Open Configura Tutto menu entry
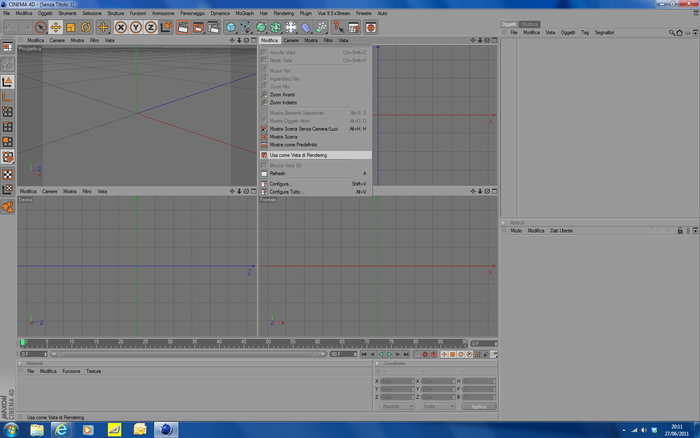 [315, 192]
